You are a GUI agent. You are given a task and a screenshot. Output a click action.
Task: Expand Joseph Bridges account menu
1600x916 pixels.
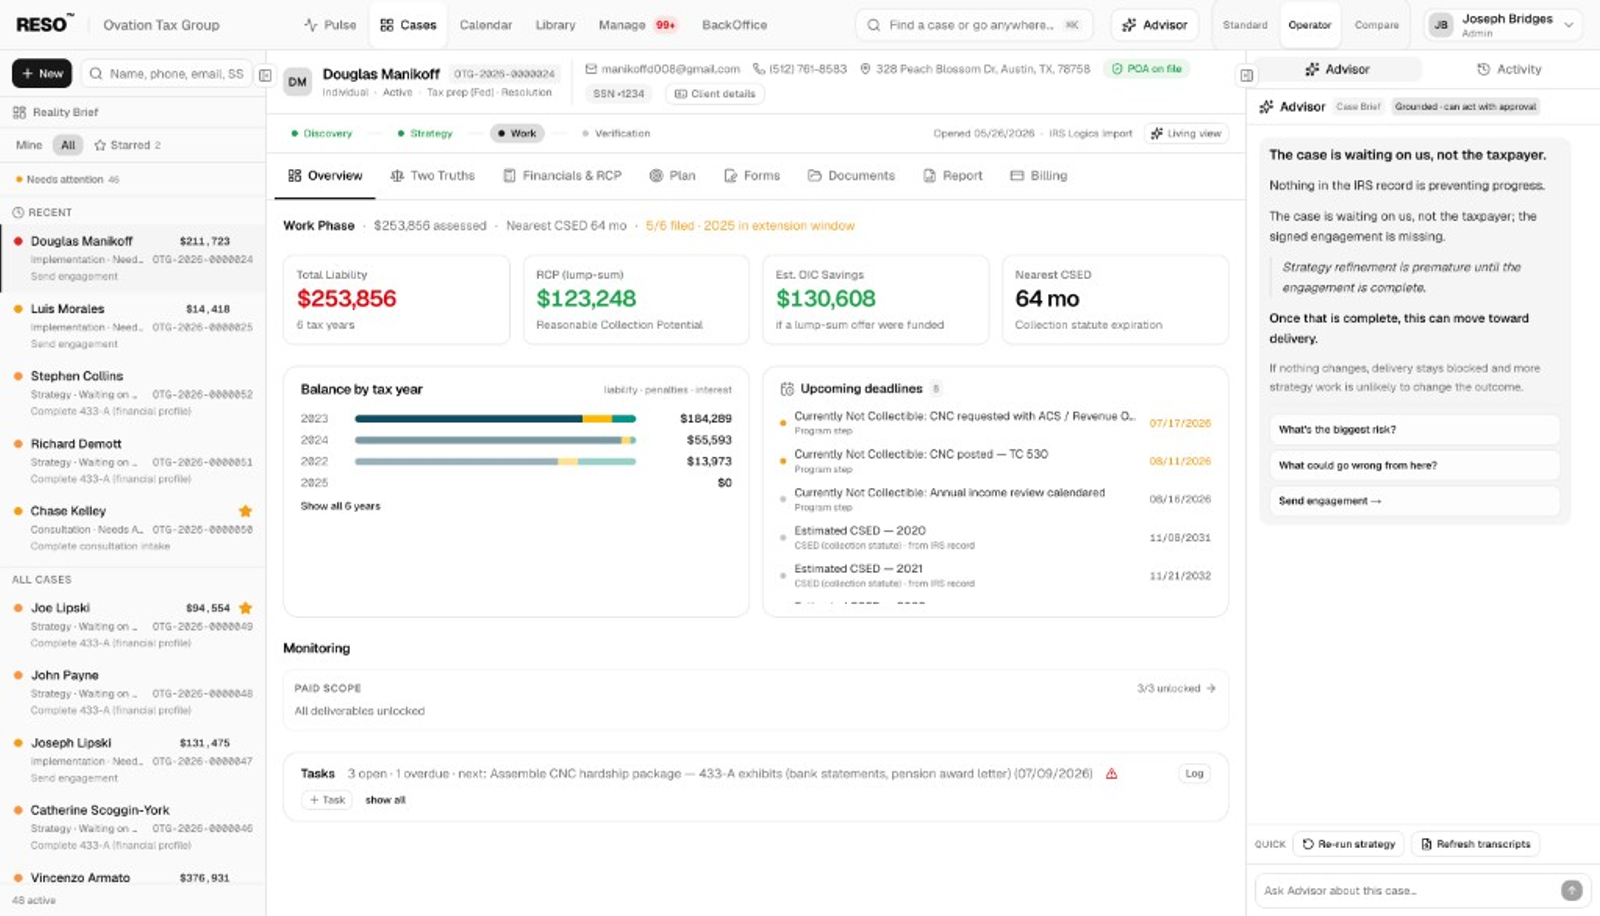[x=1502, y=25]
